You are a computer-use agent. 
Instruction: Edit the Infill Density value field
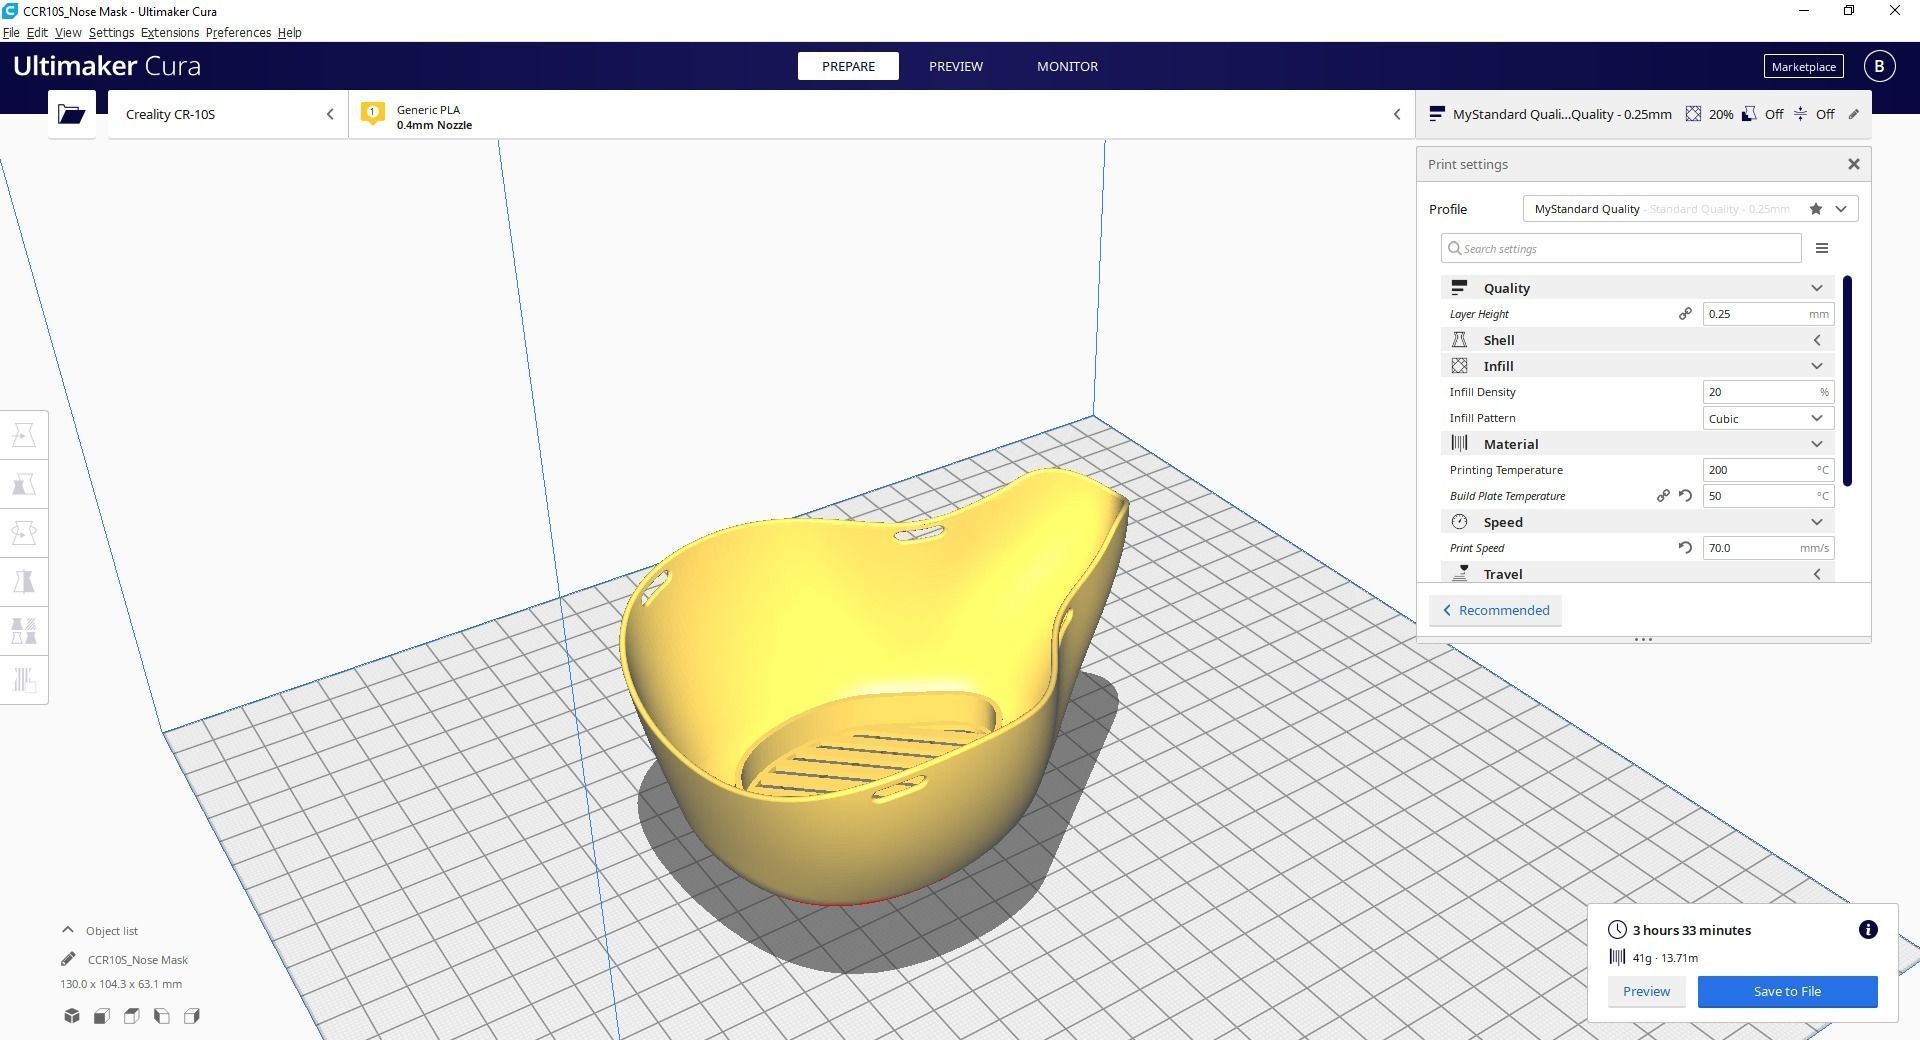pyautogui.click(x=1768, y=392)
